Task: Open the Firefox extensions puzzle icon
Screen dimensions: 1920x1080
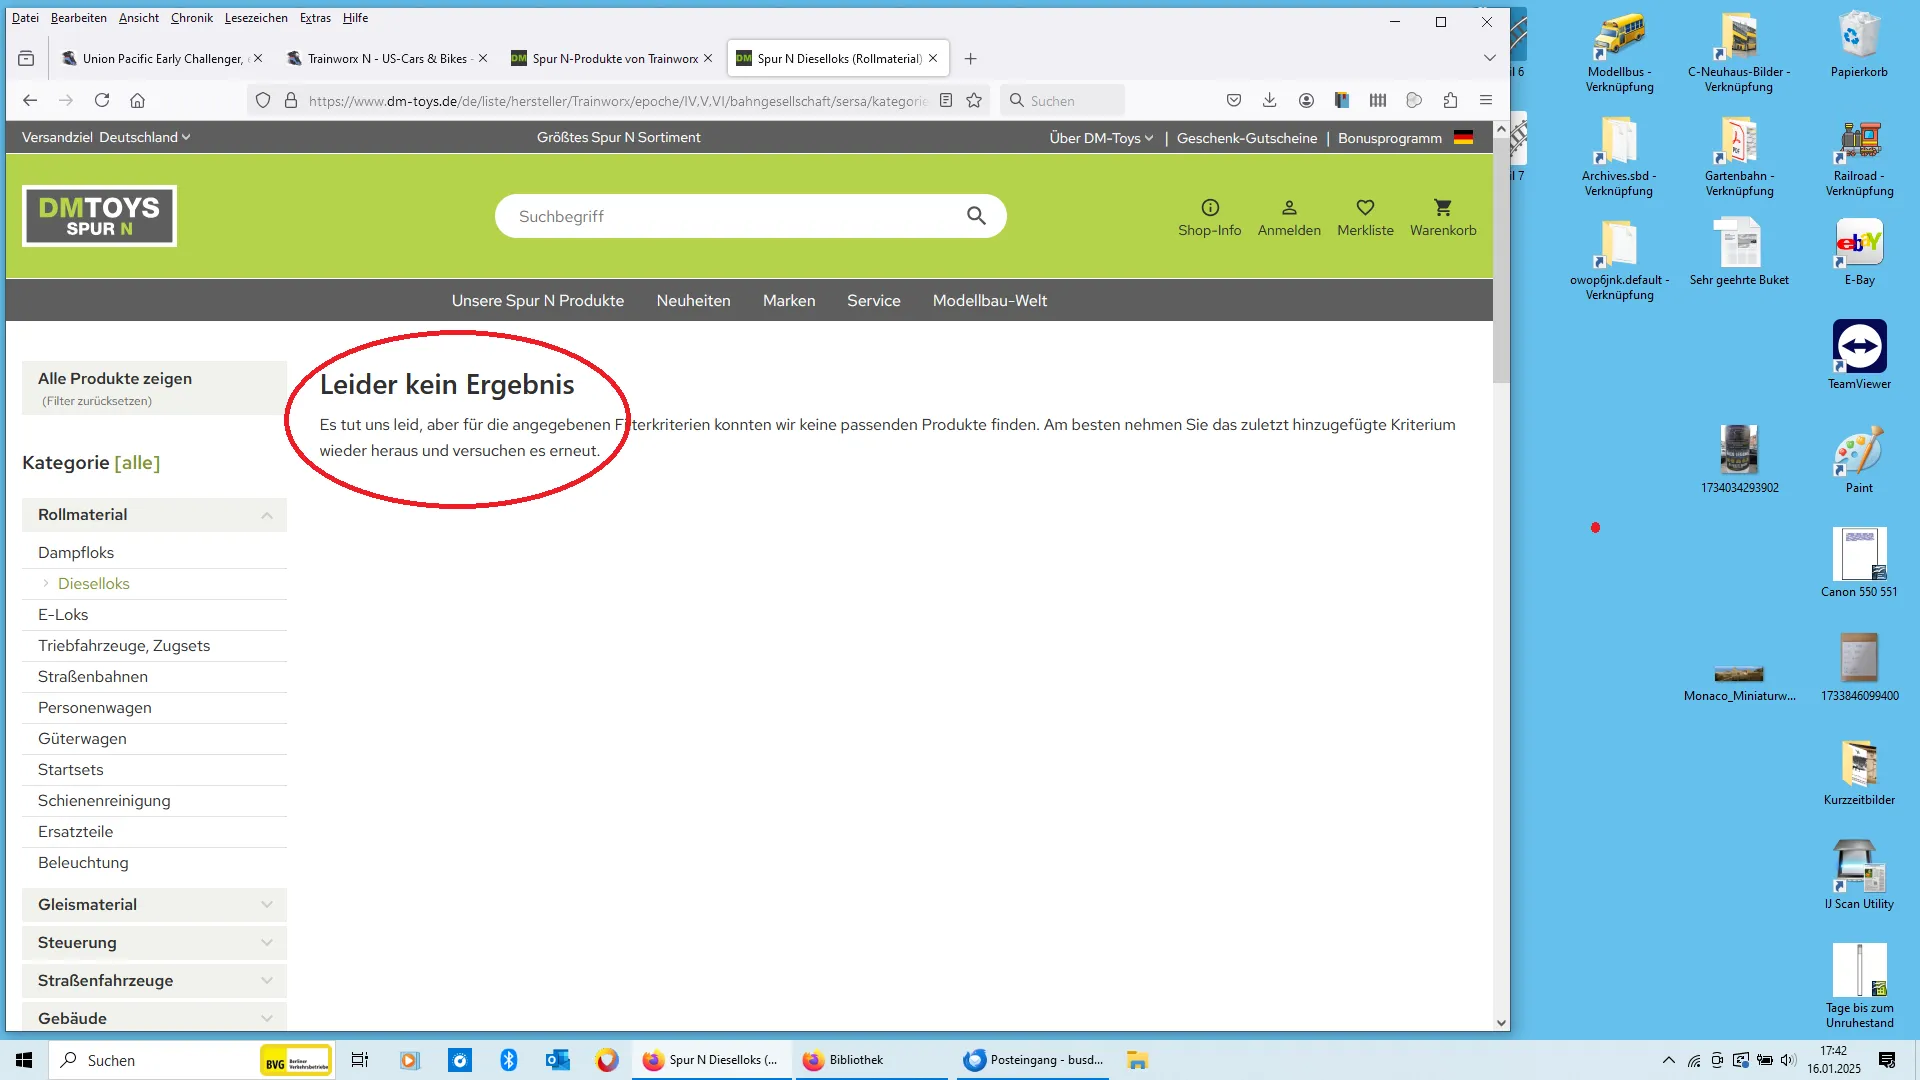Action: click(x=1450, y=100)
